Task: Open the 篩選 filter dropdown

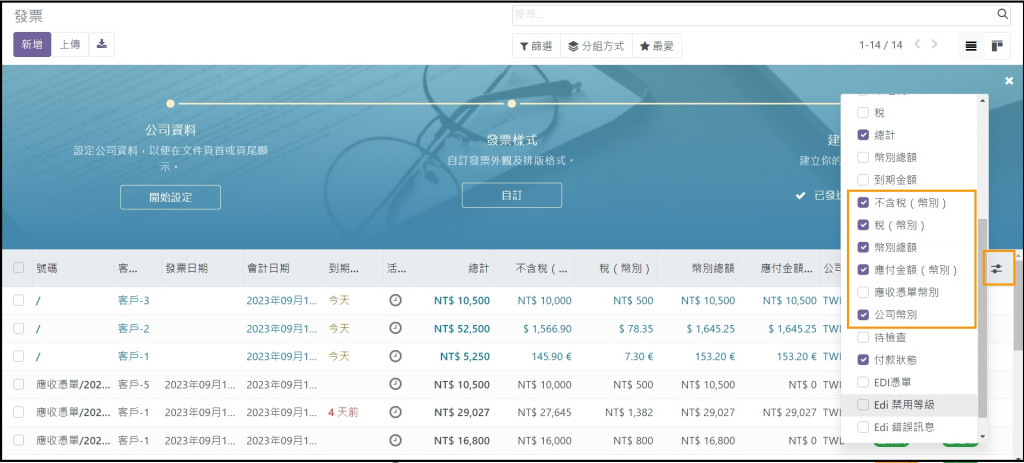Action: [536, 46]
